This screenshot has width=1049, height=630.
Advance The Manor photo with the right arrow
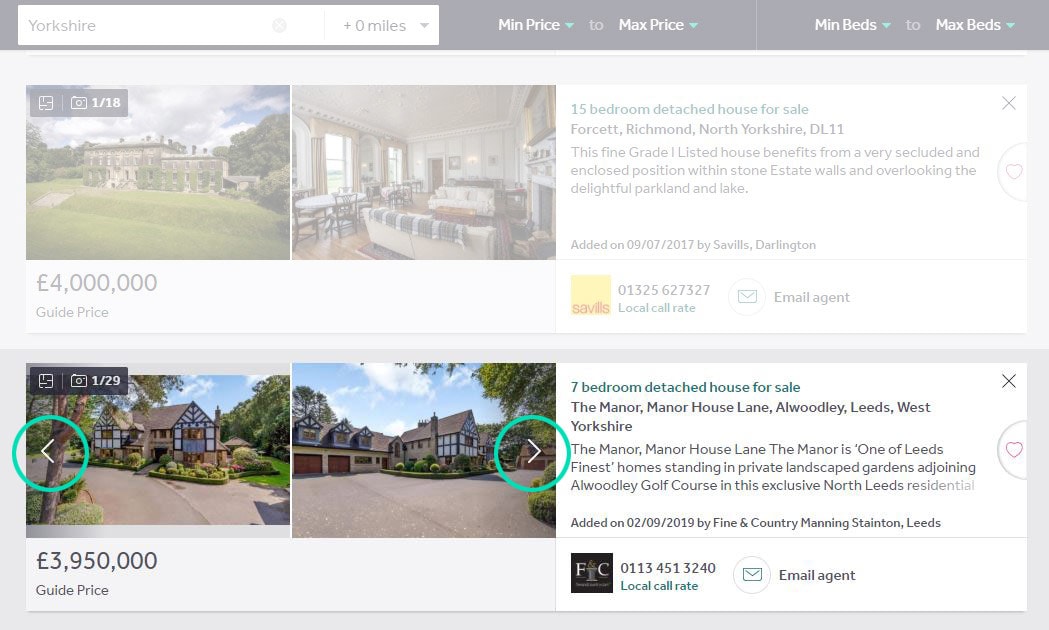(x=532, y=452)
